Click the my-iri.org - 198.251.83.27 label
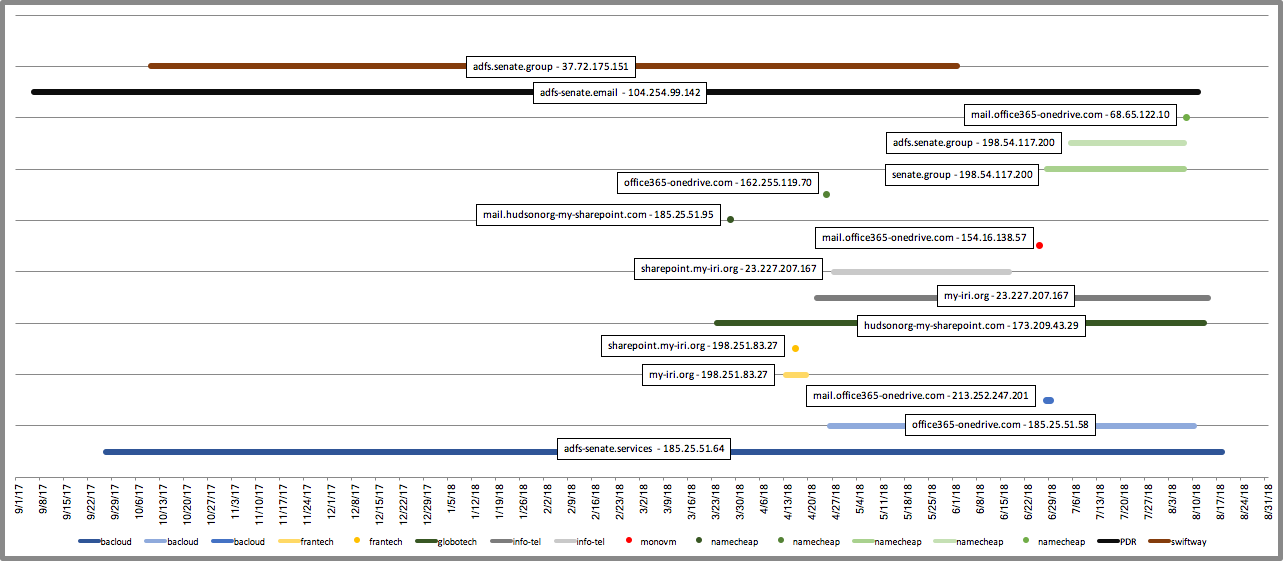 click(x=708, y=375)
